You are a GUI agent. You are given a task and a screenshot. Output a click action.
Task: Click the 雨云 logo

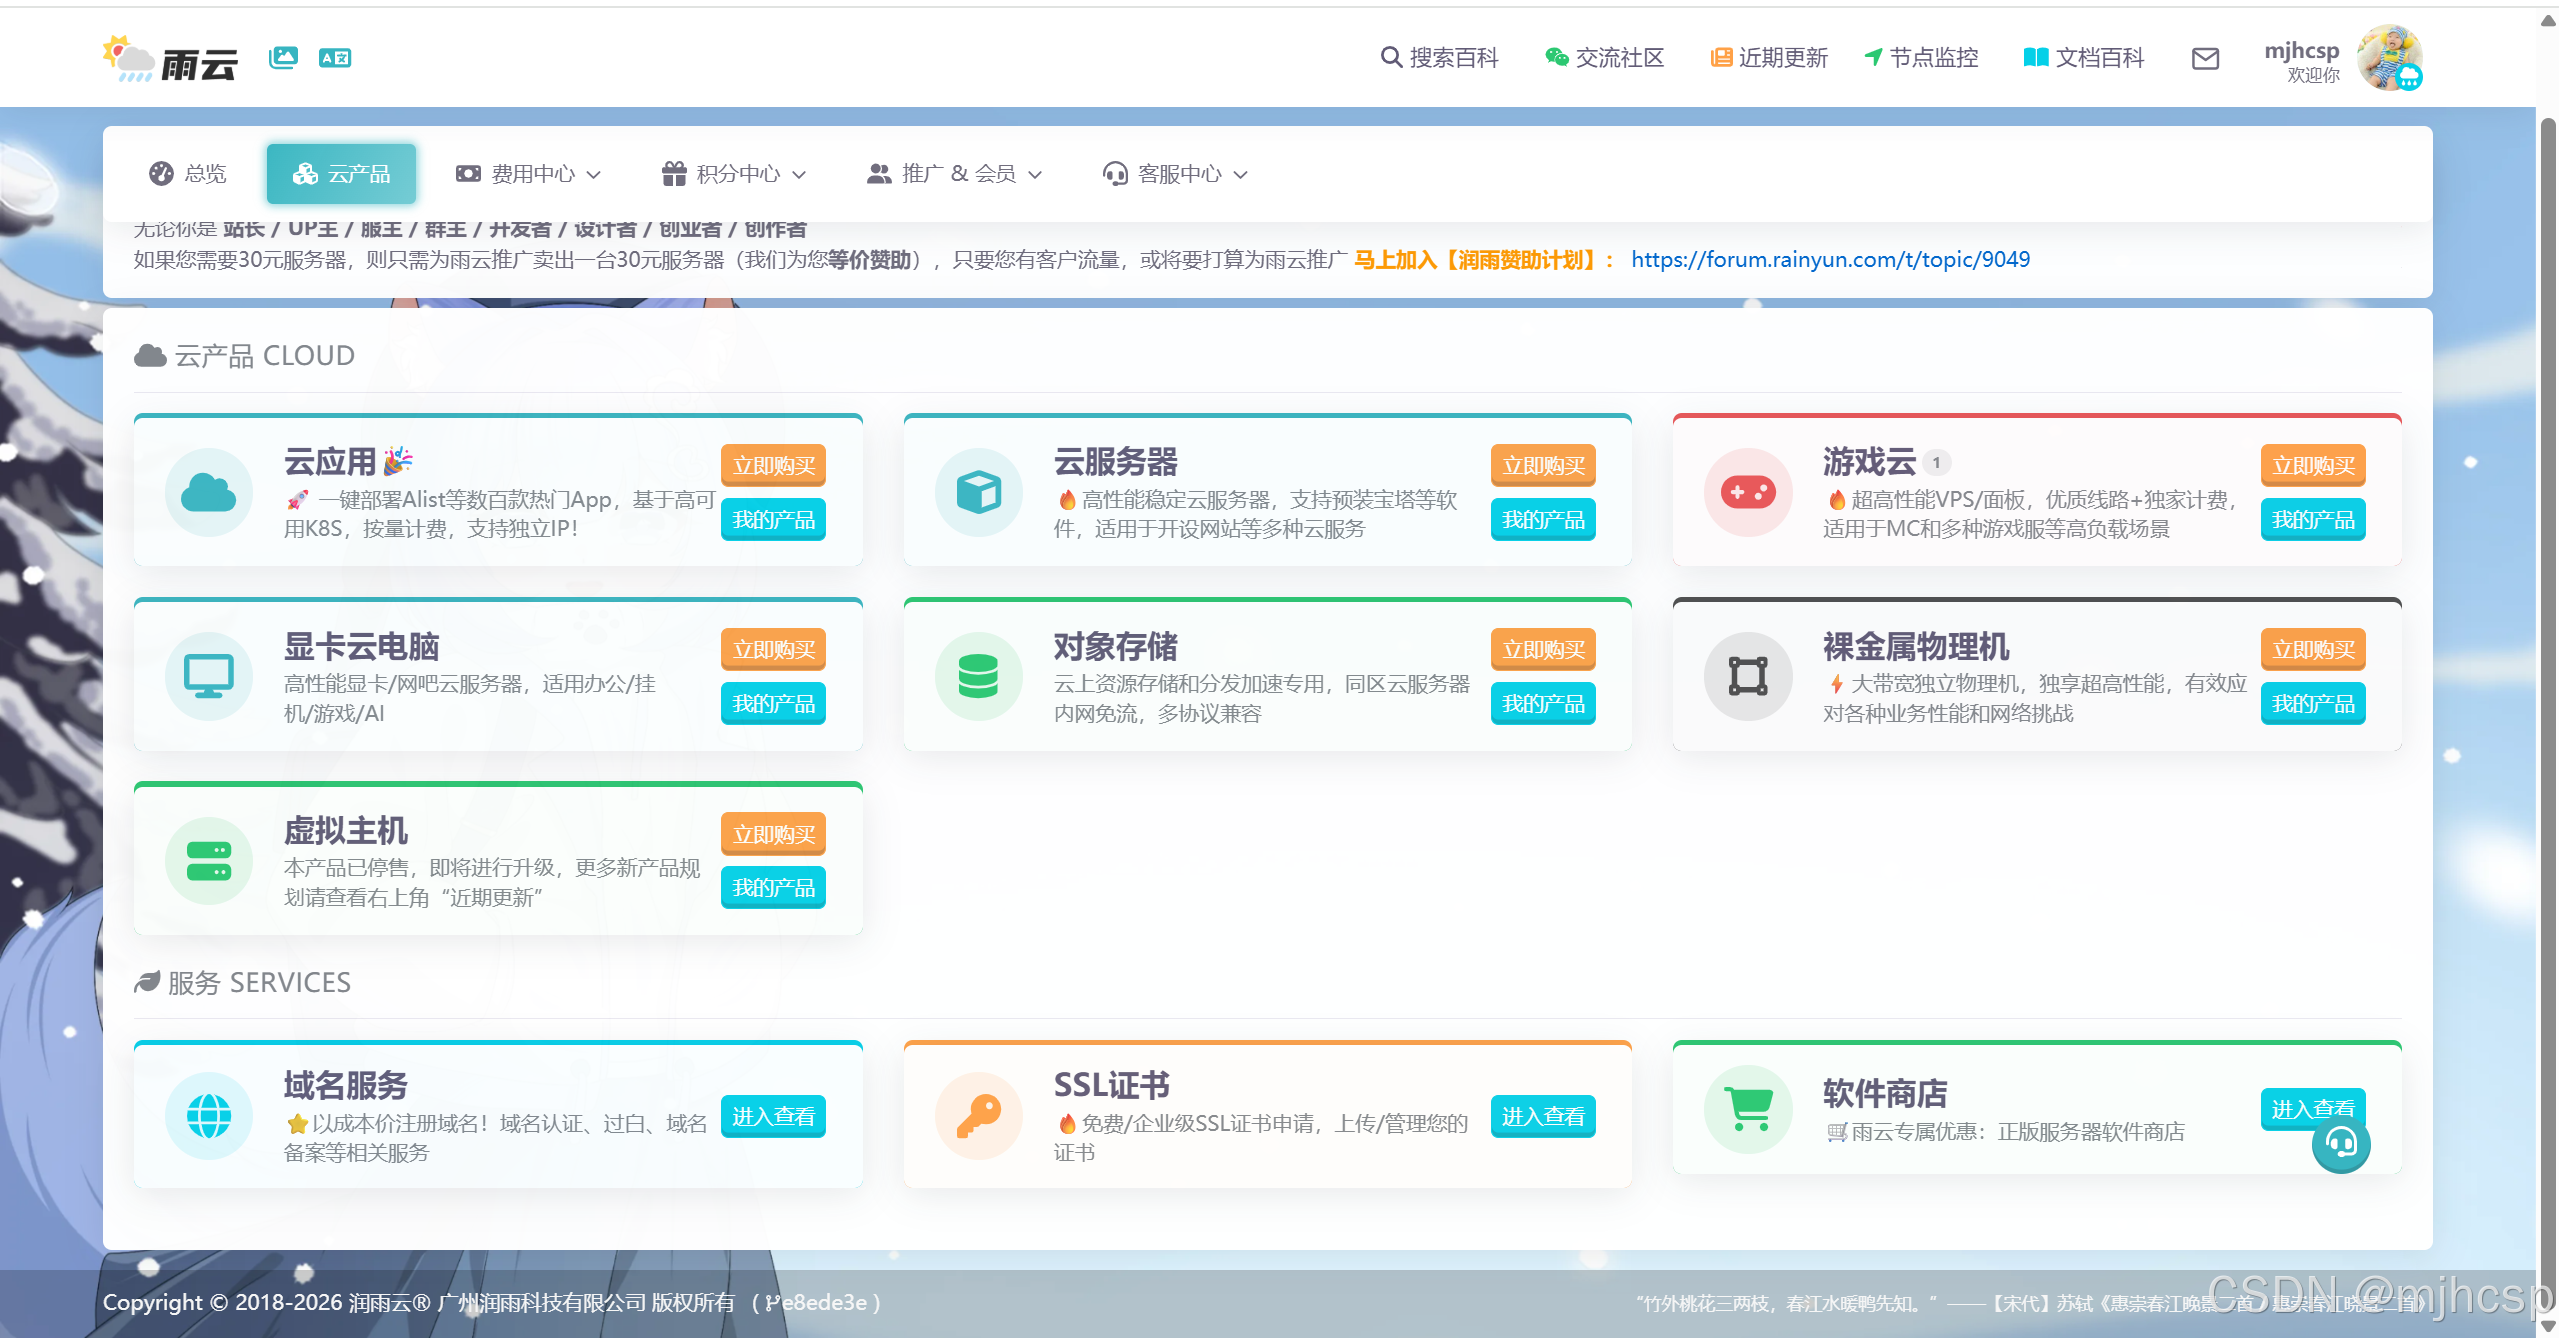point(172,60)
